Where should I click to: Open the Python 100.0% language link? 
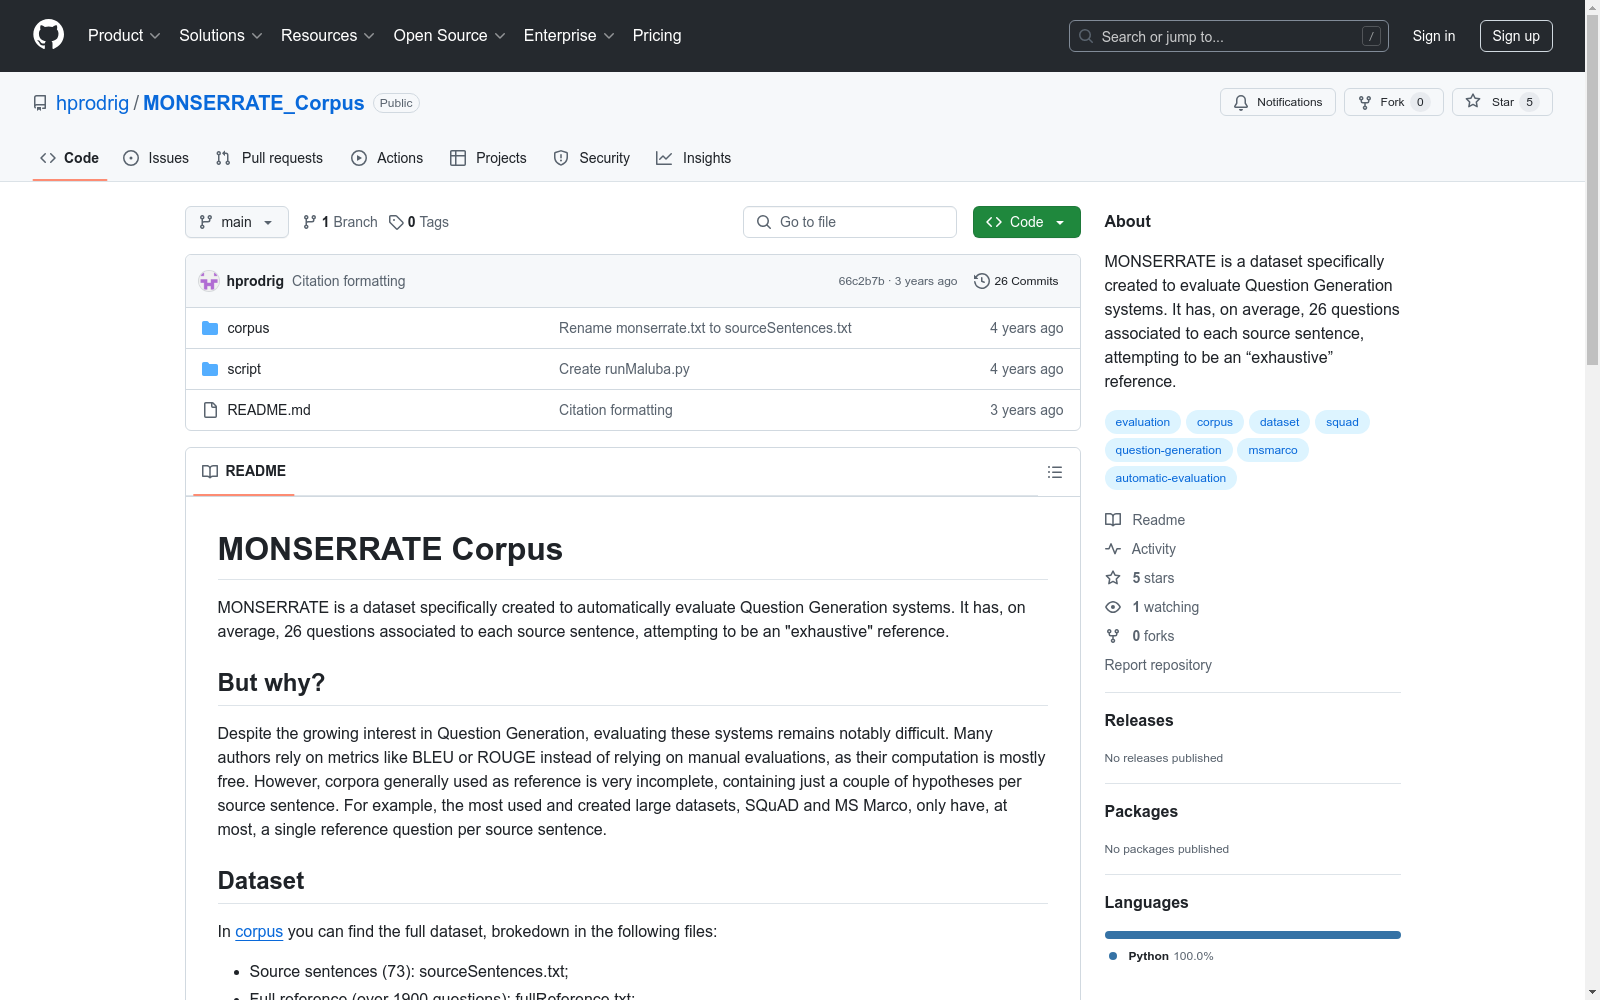click(1161, 956)
